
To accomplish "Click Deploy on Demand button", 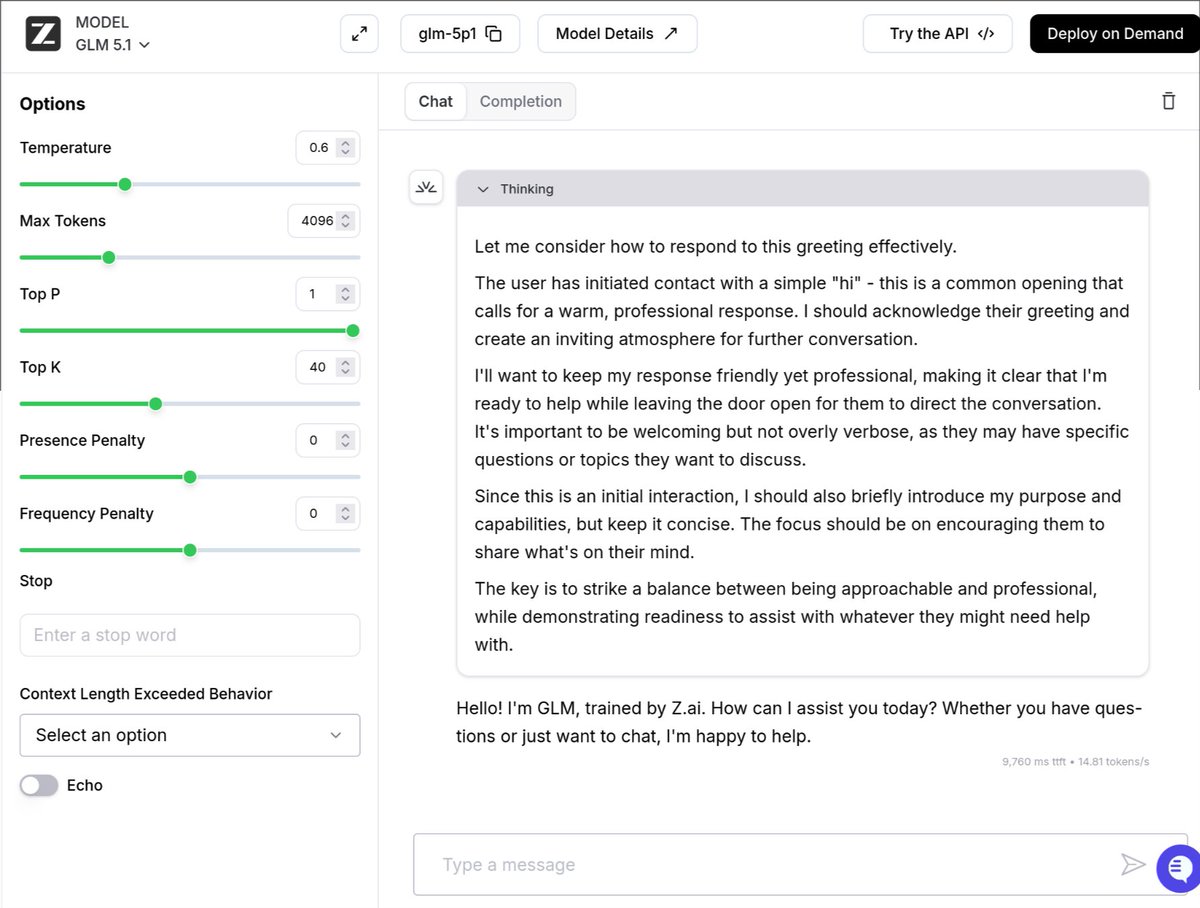I will [x=1114, y=33].
